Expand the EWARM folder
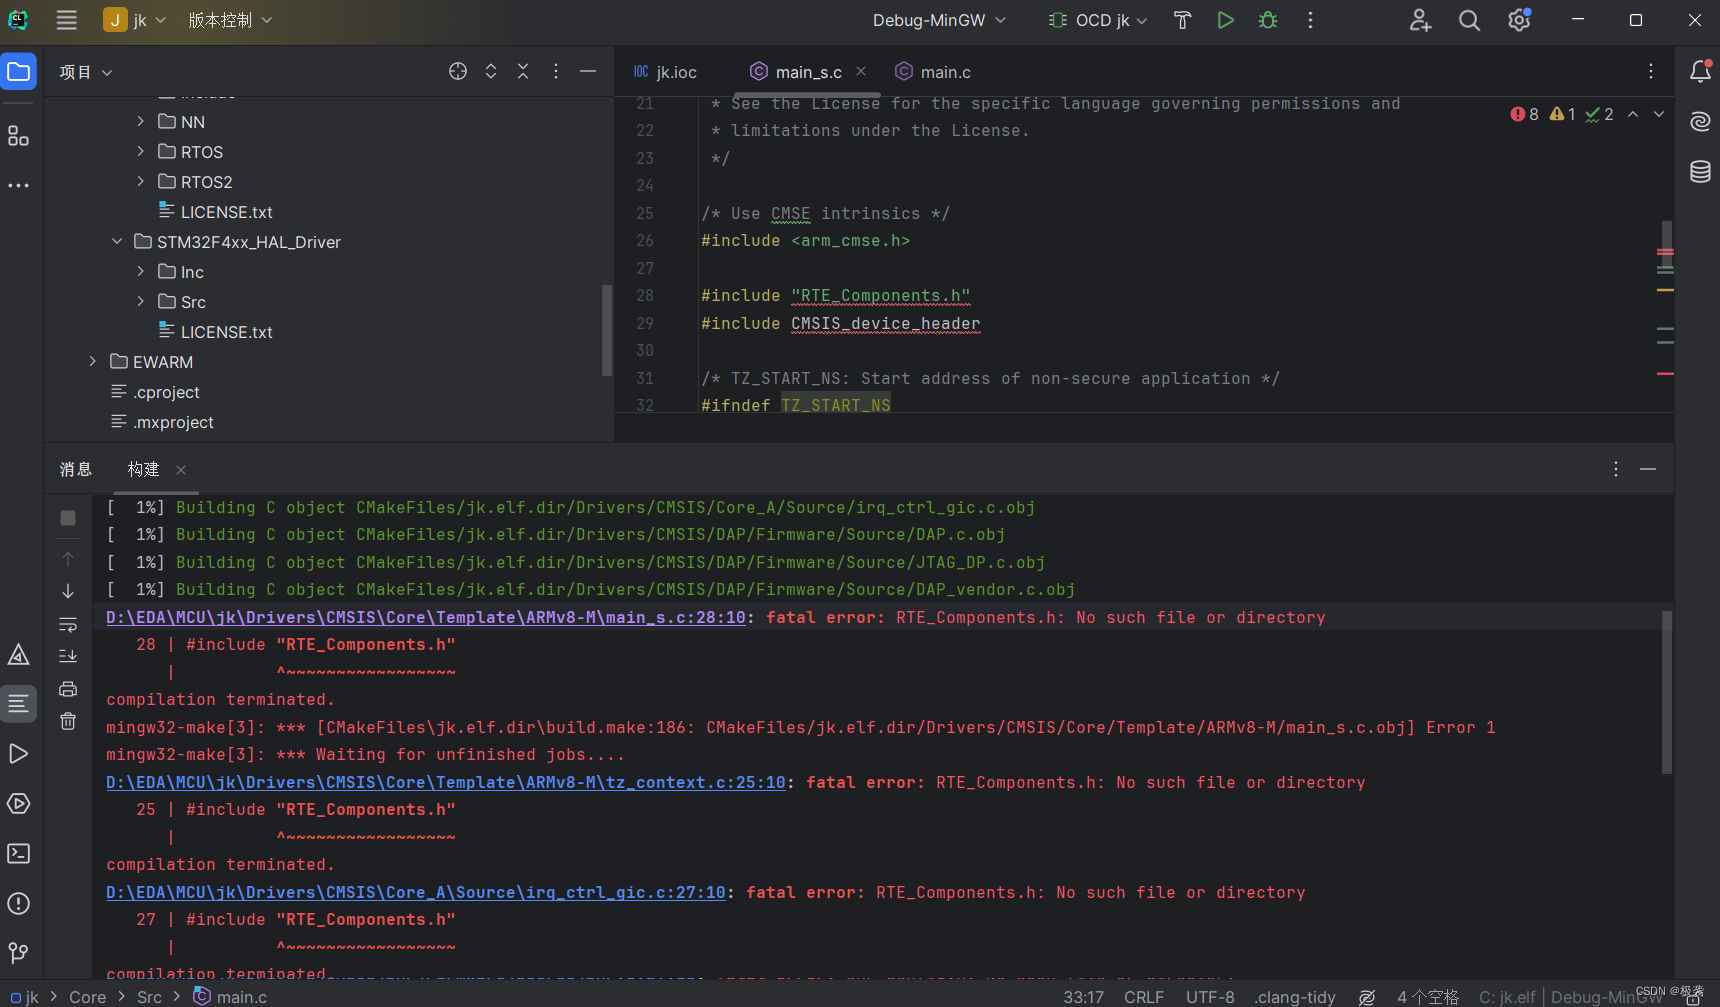 [x=93, y=361]
